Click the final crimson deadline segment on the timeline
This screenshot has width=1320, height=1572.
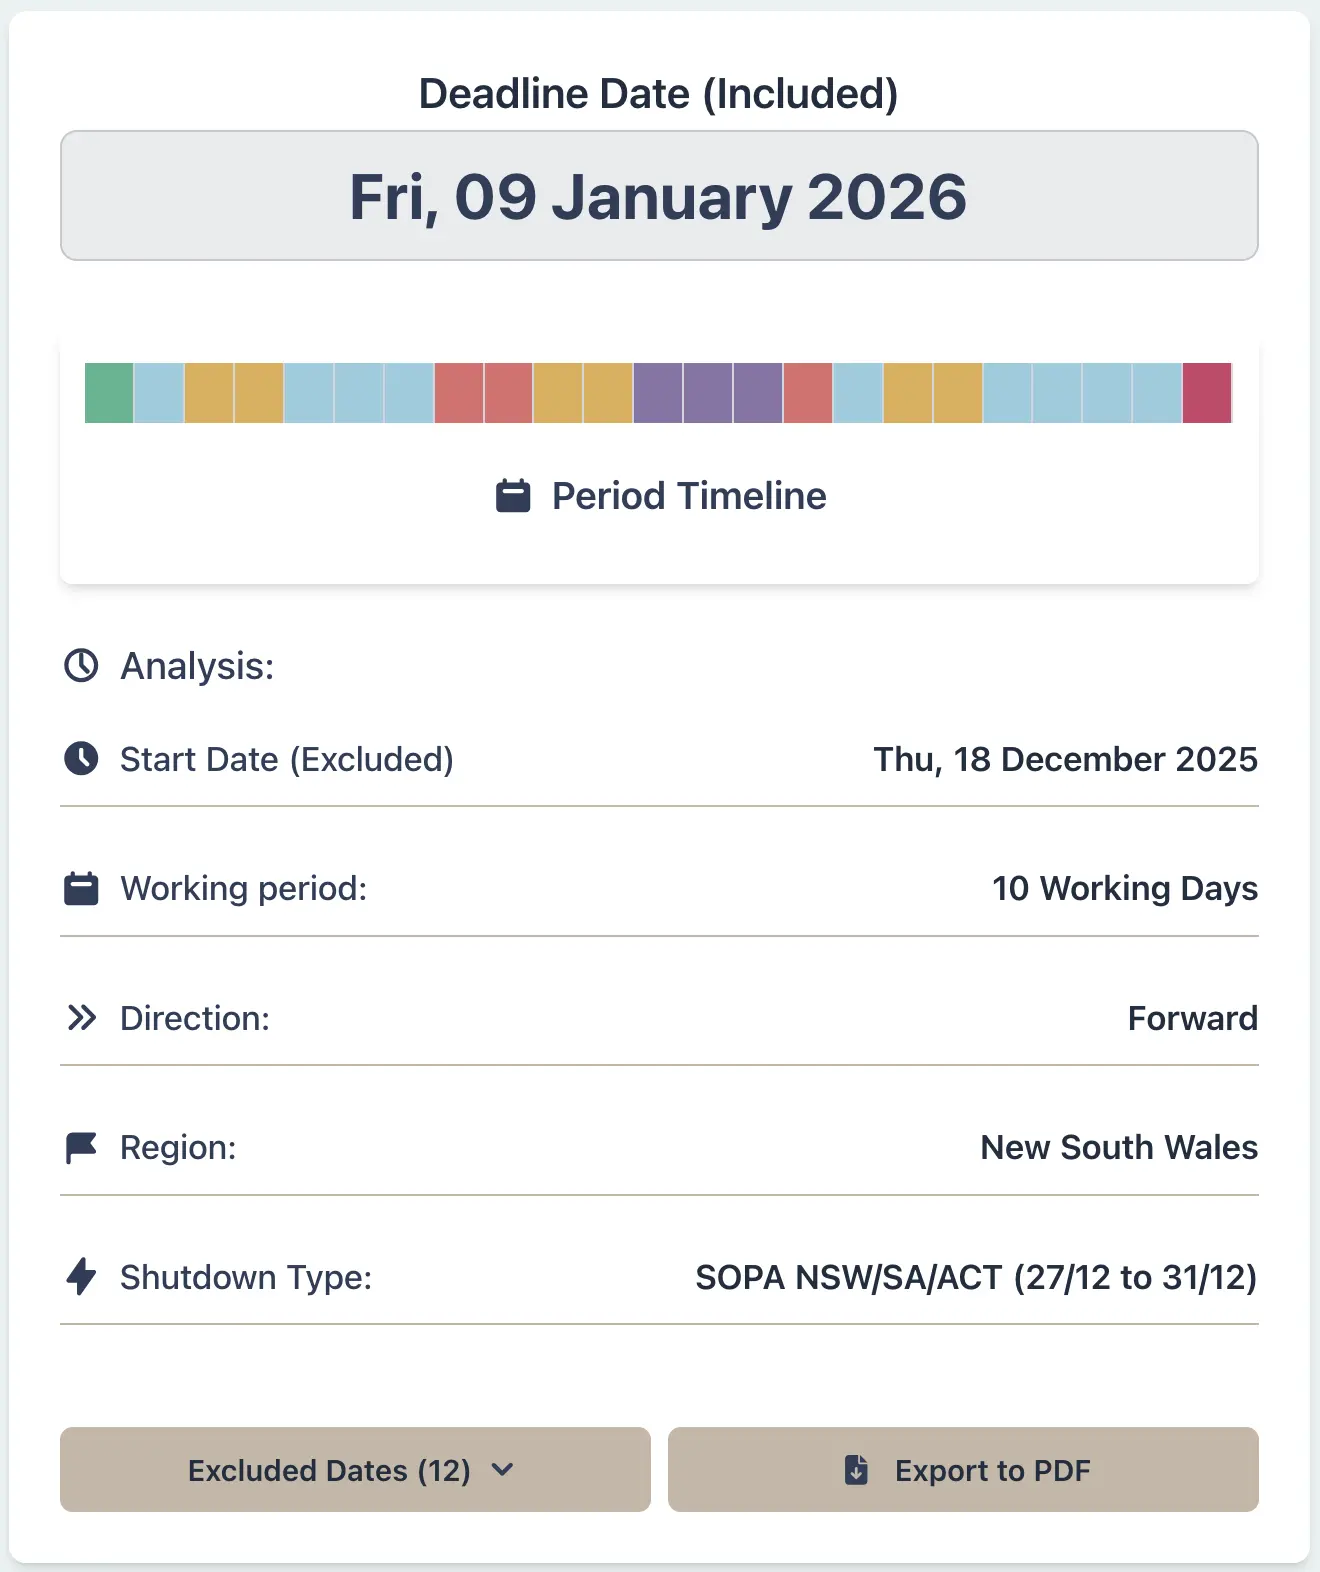pos(1206,391)
